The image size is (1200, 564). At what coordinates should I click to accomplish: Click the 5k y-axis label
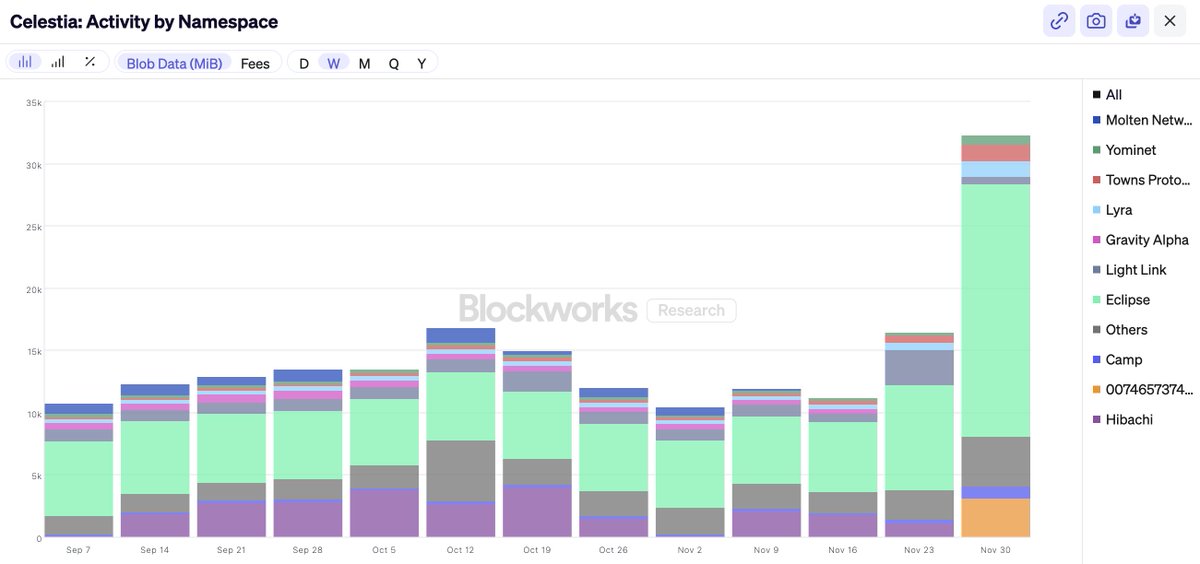(36, 477)
